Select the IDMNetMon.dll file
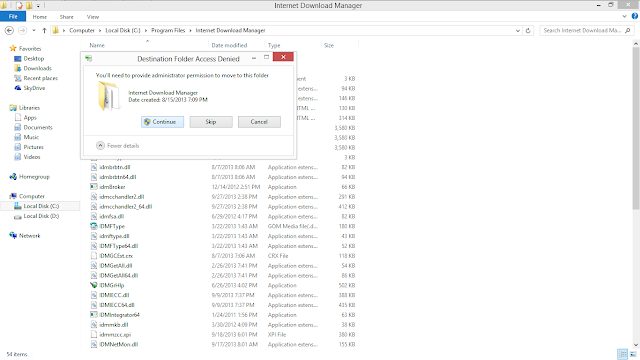Screen dimensions: 640x360 coord(118,344)
